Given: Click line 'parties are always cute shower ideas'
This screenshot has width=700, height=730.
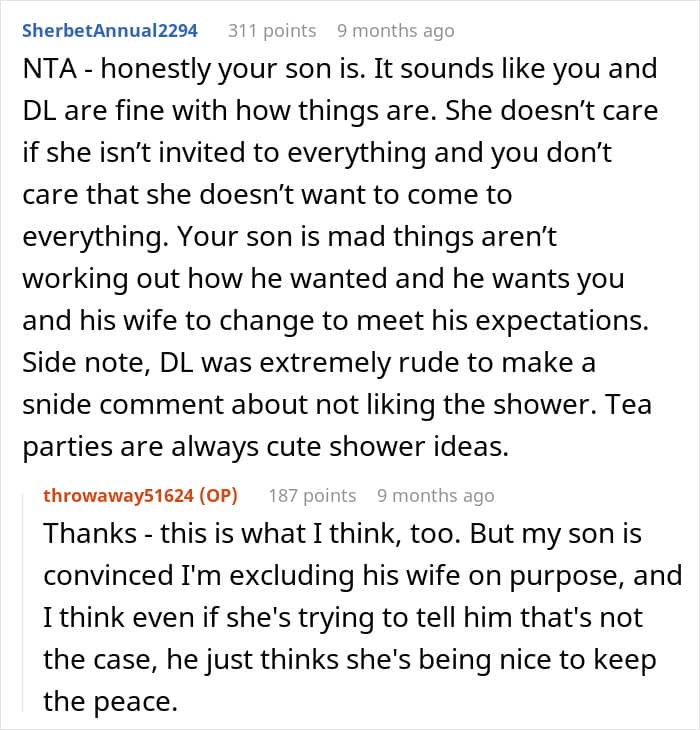Looking at the screenshot, I should tap(266, 447).
